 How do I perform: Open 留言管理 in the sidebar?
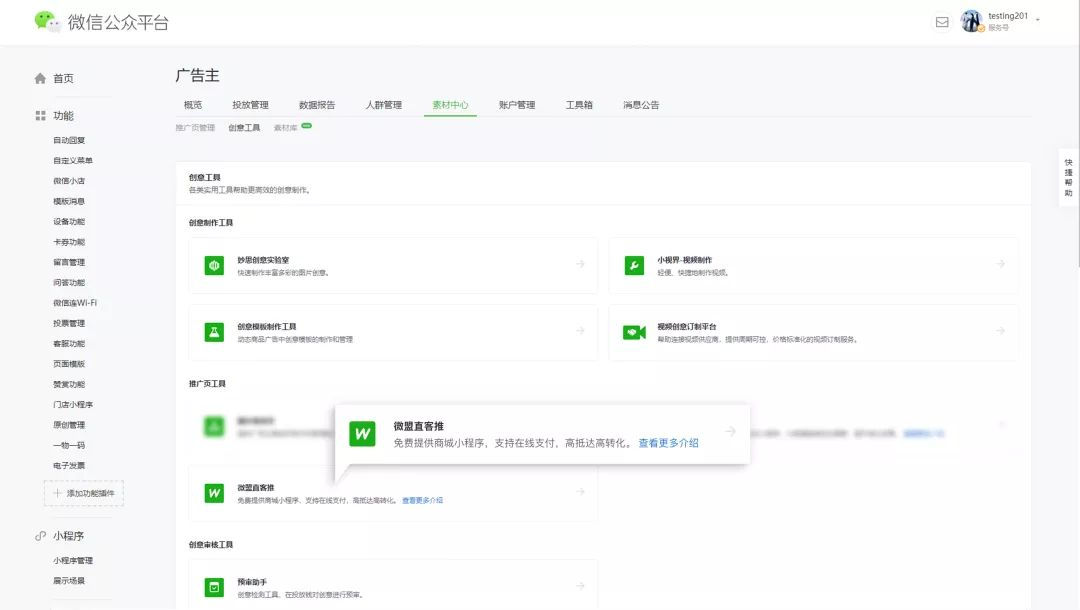[69, 262]
